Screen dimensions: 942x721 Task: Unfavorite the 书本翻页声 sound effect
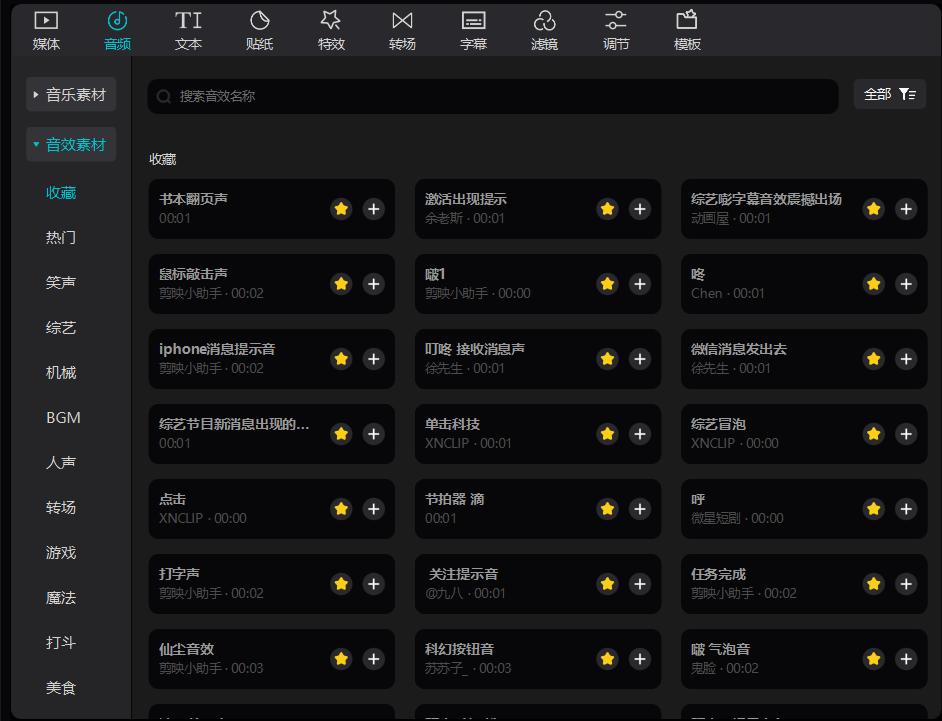tap(340, 209)
